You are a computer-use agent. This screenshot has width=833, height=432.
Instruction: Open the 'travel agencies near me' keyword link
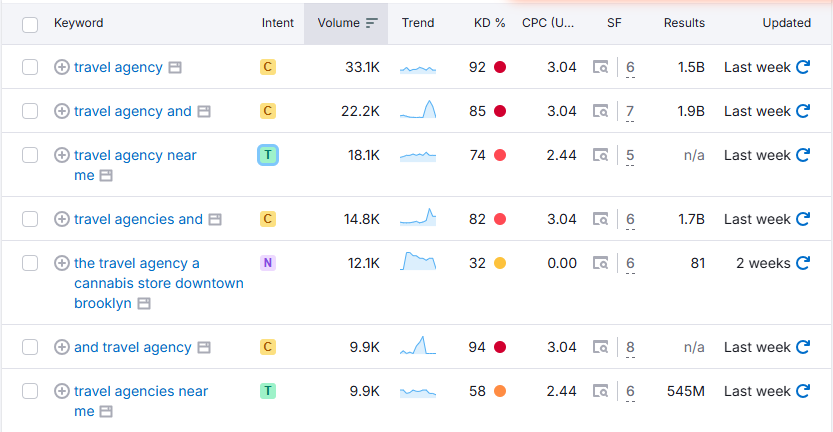pos(140,391)
